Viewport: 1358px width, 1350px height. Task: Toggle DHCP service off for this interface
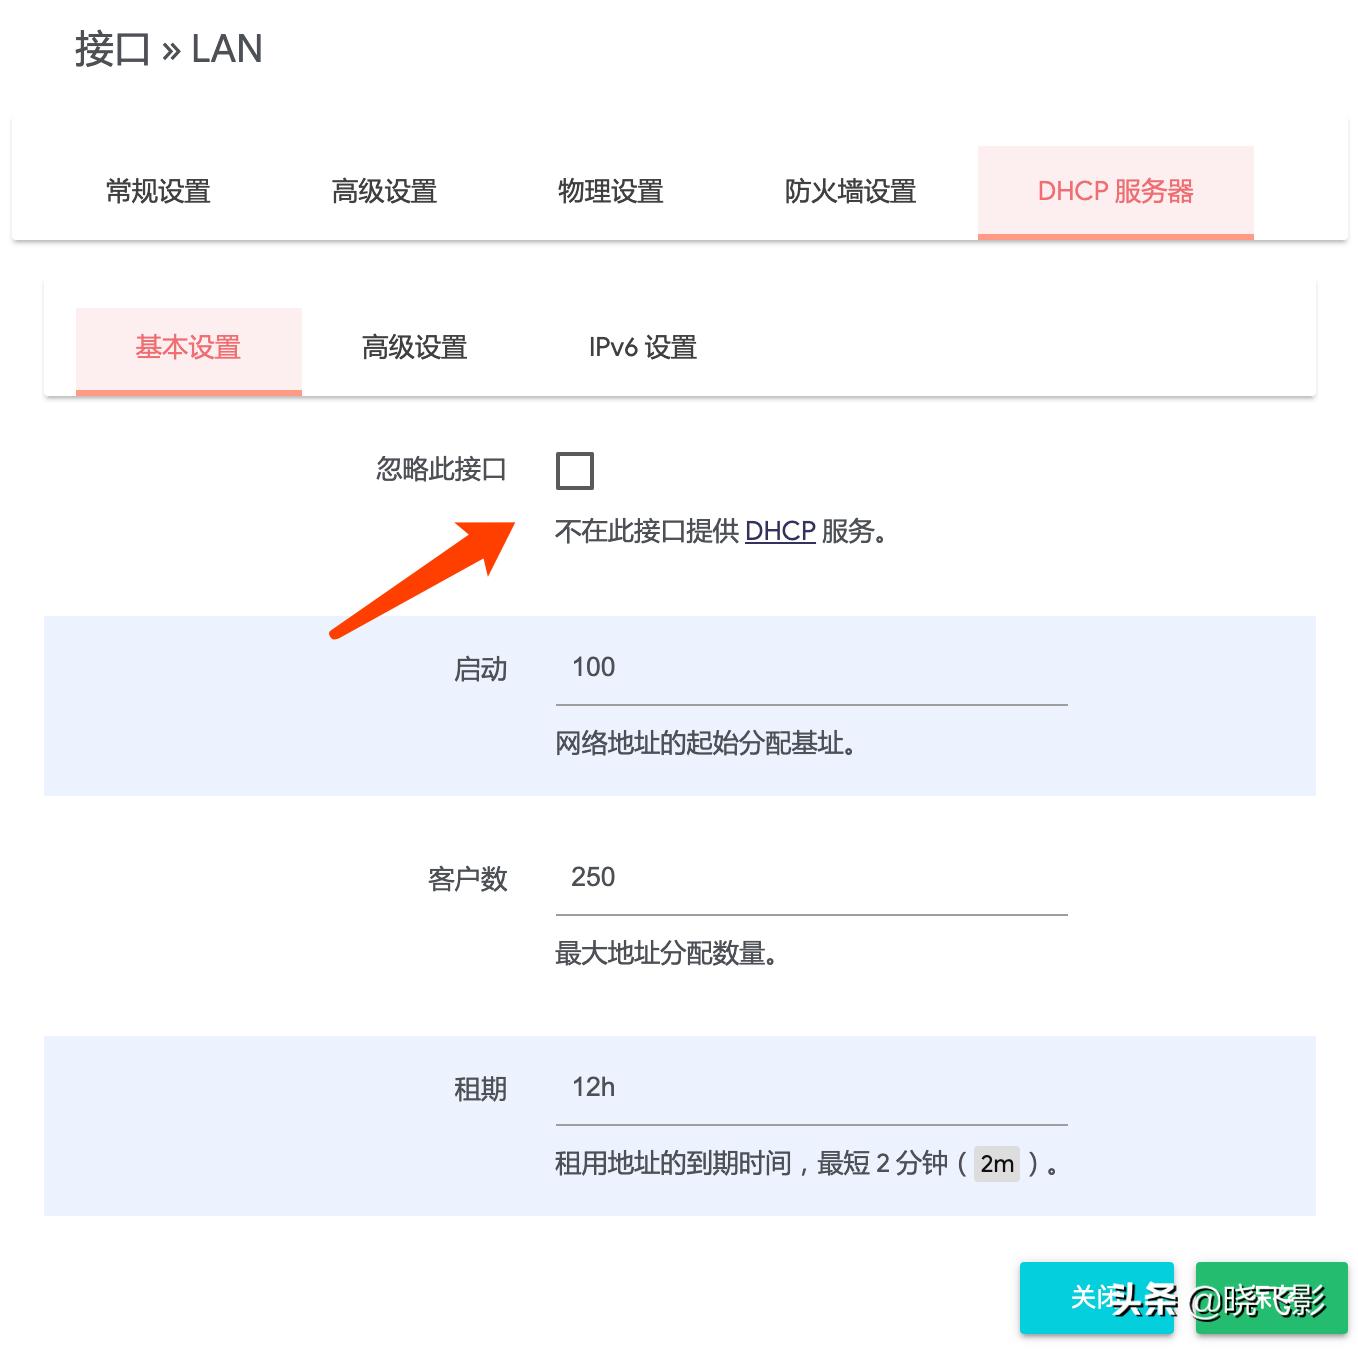(574, 470)
